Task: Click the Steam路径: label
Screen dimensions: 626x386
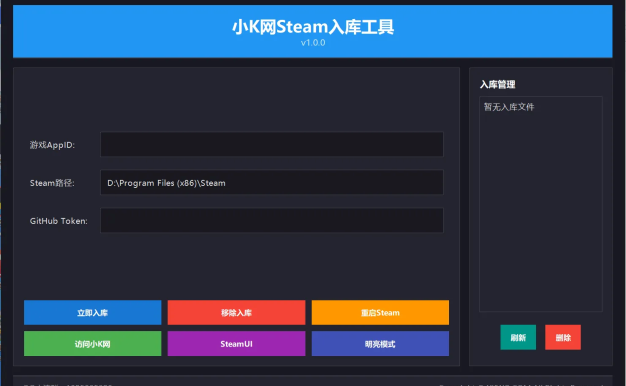Action: click(52, 183)
